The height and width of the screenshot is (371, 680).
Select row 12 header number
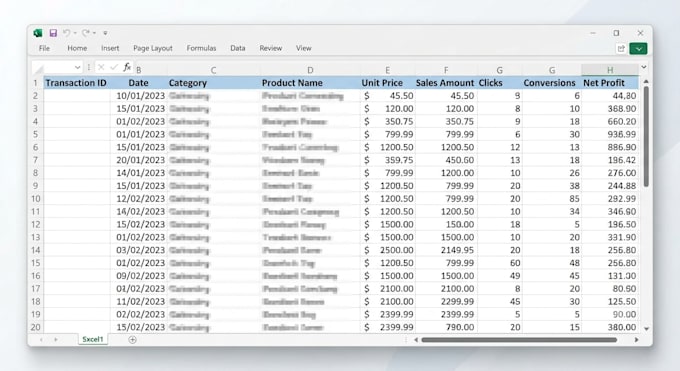pyautogui.click(x=36, y=224)
